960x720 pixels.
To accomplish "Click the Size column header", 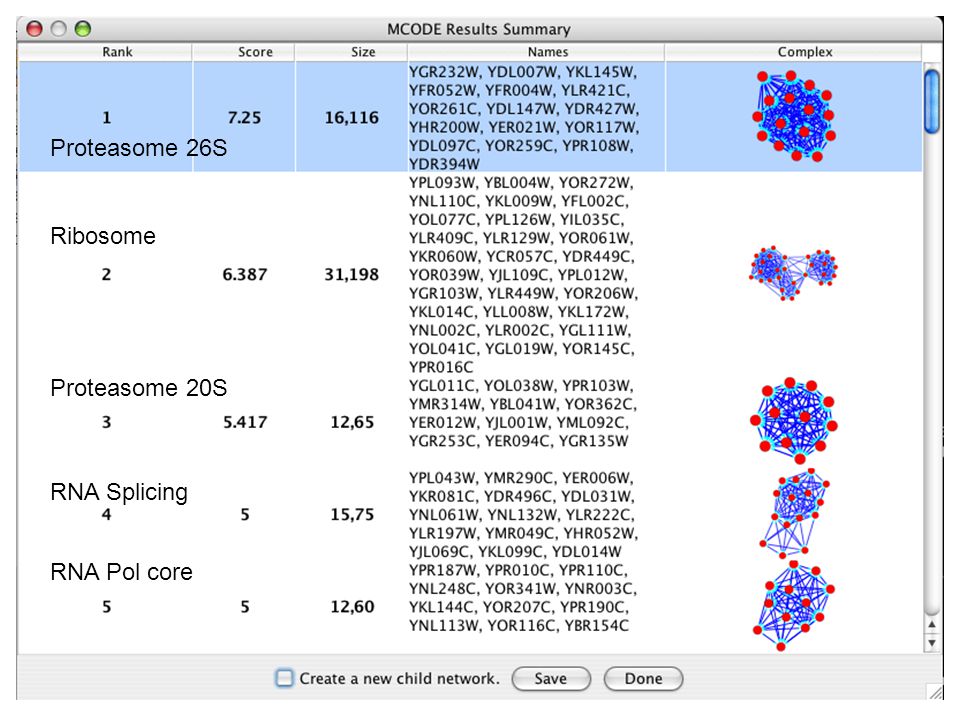I will coord(351,52).
